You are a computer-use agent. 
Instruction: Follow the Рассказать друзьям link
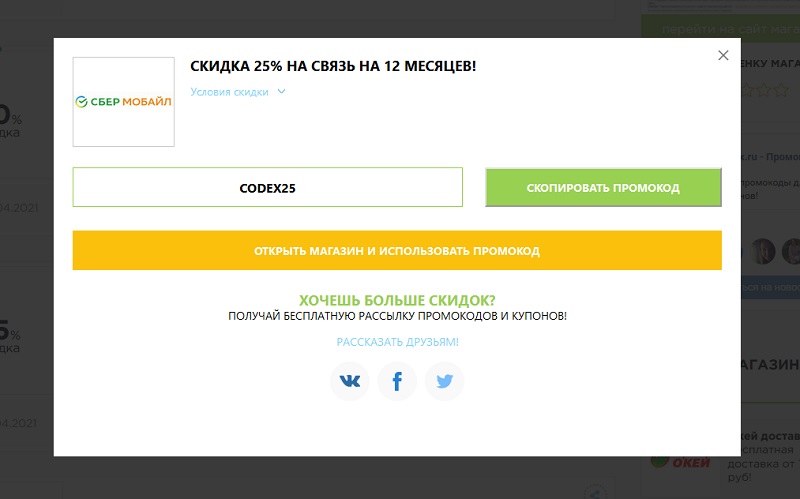[397, 342]
